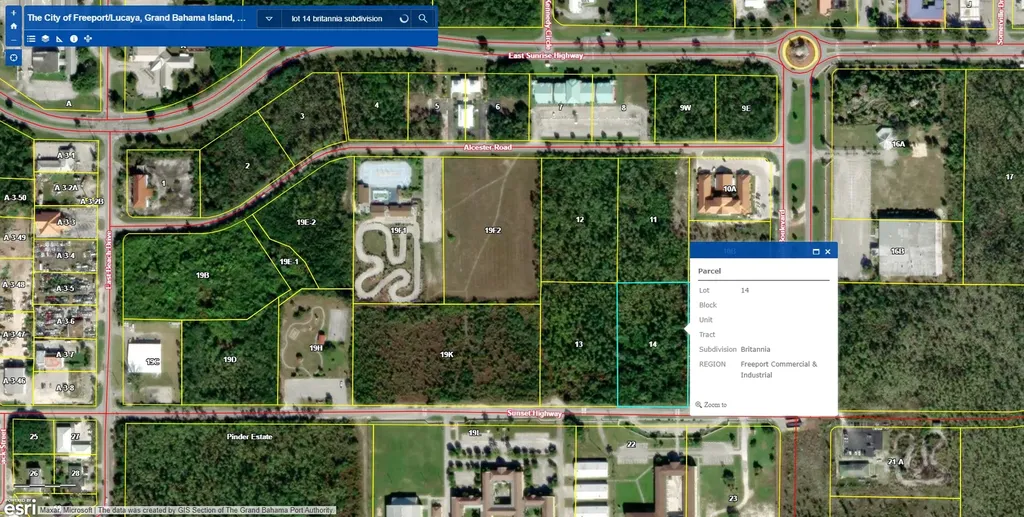
Task: Click the 'East Sunrise Highway' road label
Action: click(x=546, y=56)
